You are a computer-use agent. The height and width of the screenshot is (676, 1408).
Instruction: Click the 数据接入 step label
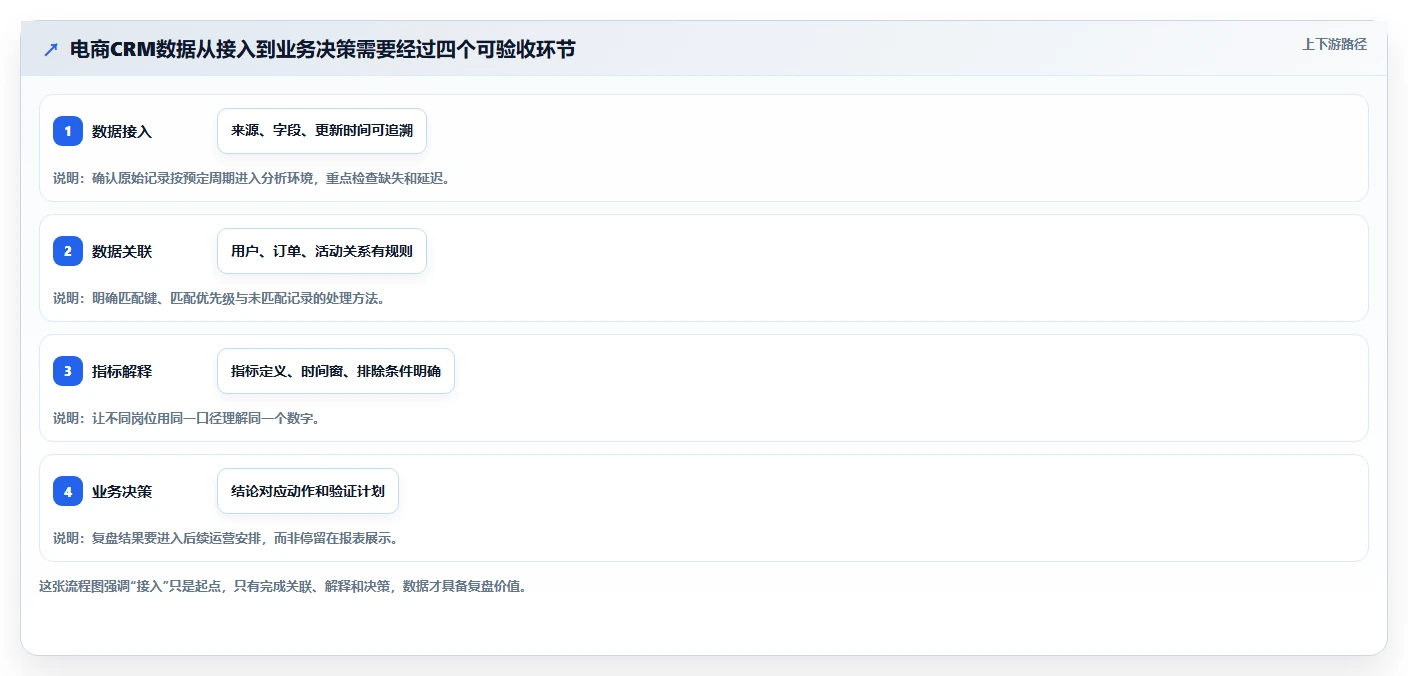pos(122,131)
